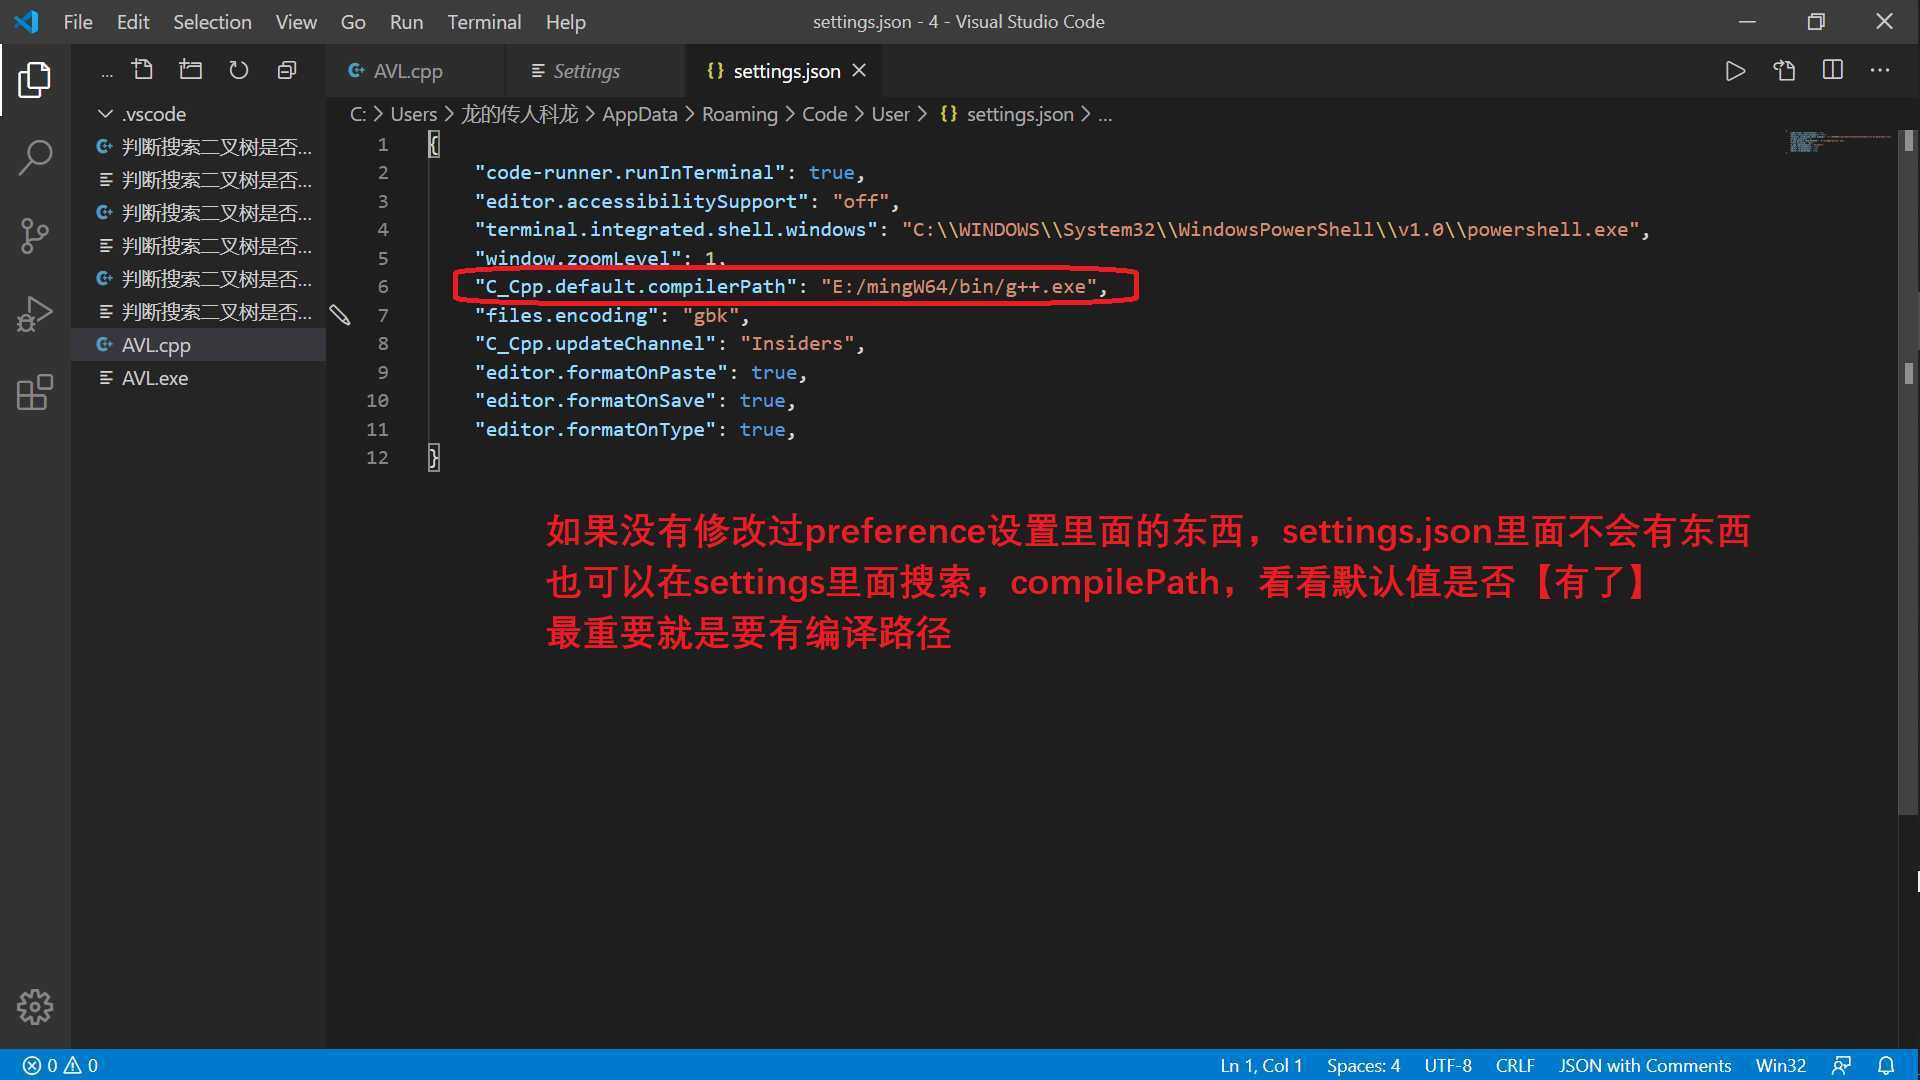Open the Help menu
This screenshot has height=1080, width=1920.
(x=566, y=22)
